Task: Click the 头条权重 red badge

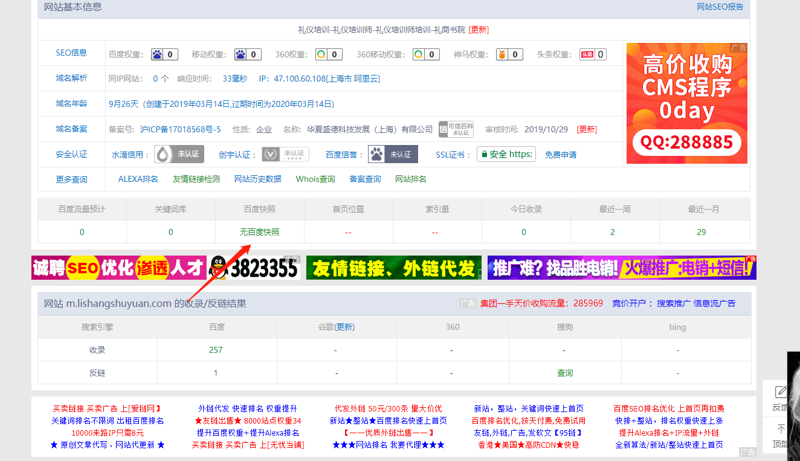Action: pos(593,55)
